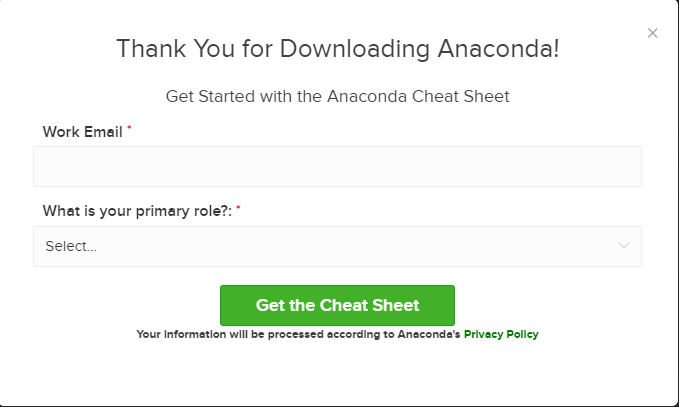Click the "Select..." placeholder text
Image resolution: width=679 pixels, height=407 pixels.
(71, 246)
